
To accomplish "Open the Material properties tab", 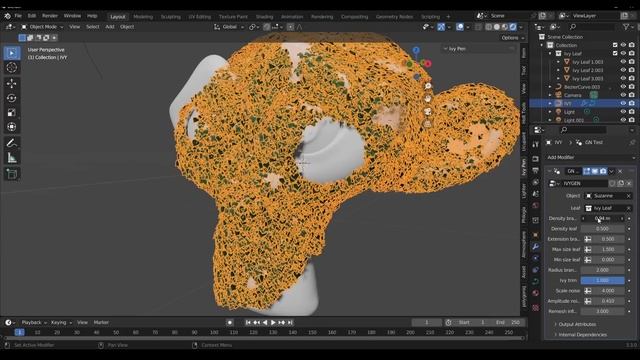I will pyautogui.click(x=536, y=293).
